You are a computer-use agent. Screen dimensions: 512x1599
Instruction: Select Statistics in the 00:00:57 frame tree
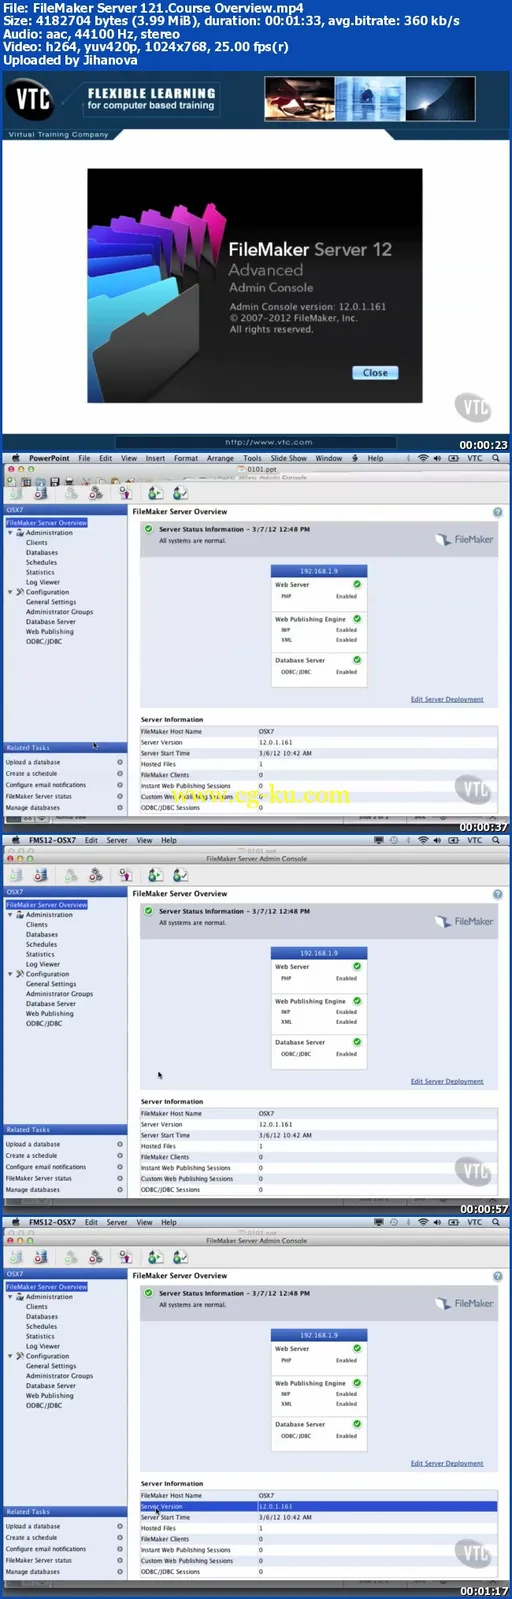coord(40,954)
